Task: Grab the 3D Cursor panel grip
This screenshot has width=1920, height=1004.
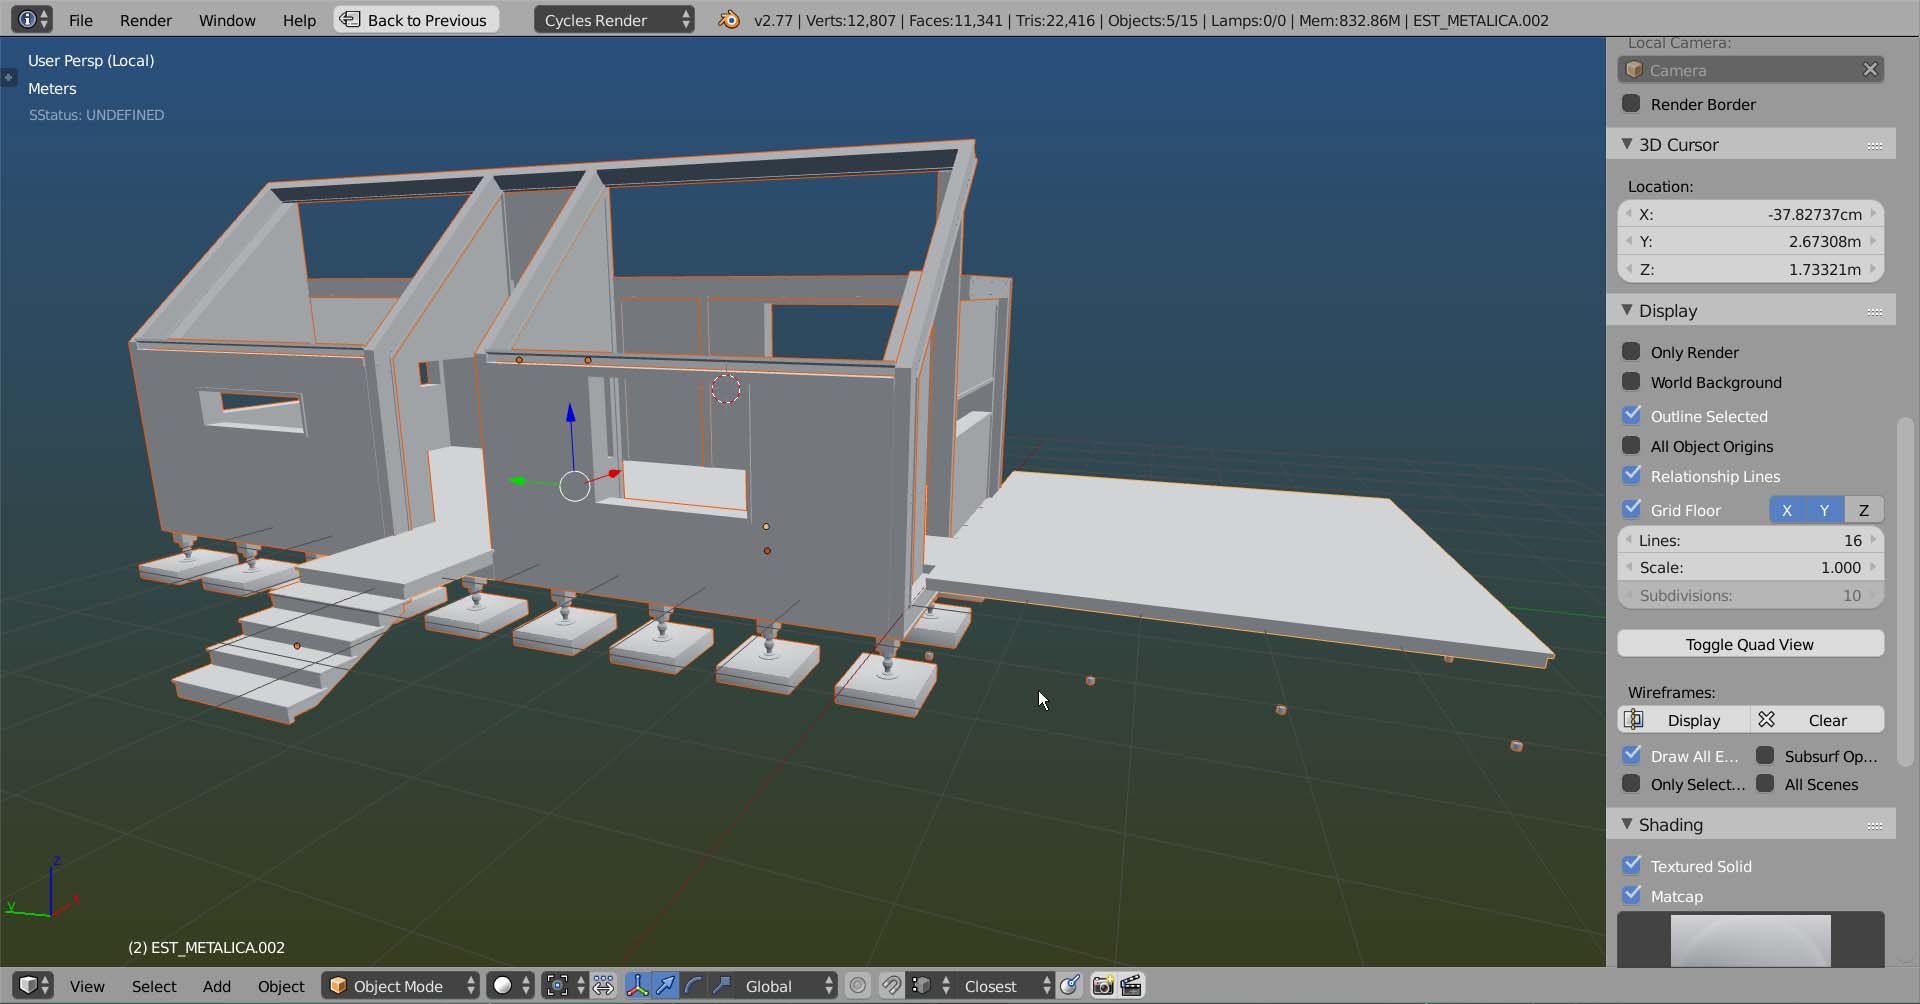Action: (1875, 145)
